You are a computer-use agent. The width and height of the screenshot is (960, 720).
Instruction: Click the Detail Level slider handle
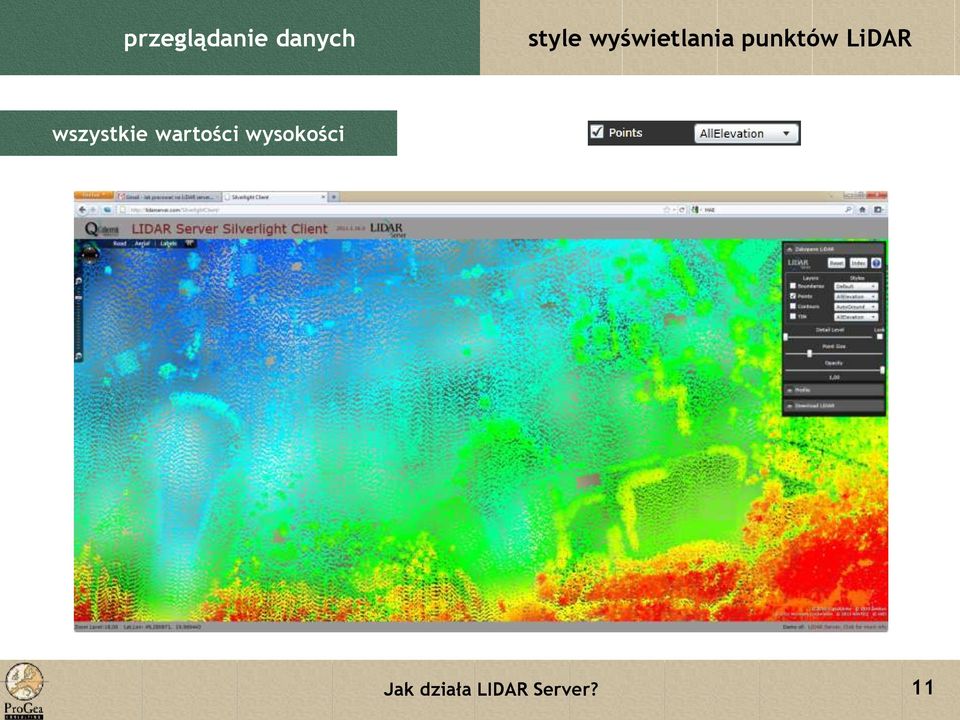(x=786, y=337)
